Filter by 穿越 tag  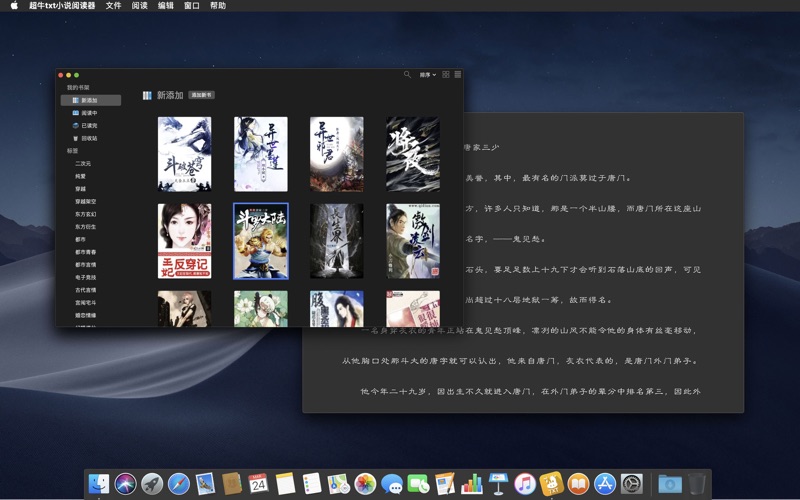tap(81, 189)
